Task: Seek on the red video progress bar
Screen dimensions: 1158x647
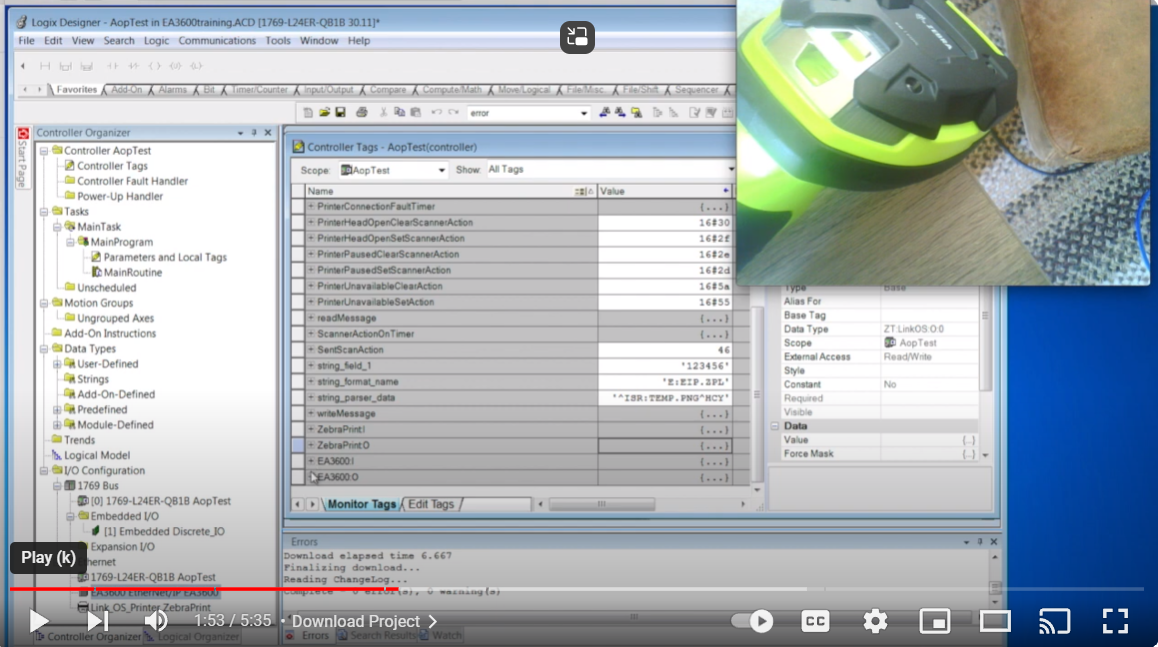Action: pos(400,589)
